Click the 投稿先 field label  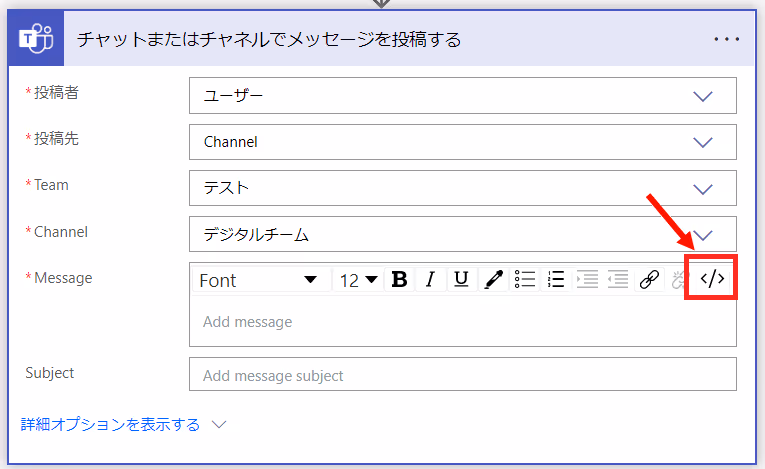pos(56,139)
